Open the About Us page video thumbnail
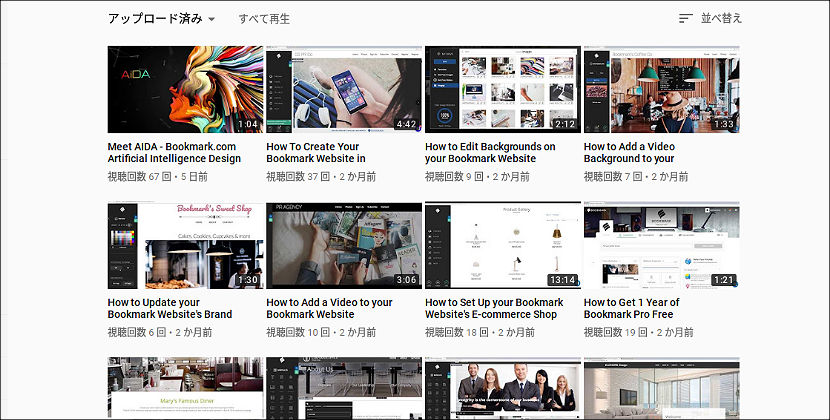The width and height of the screenshot is (830, 420). [x=344, y=388]
